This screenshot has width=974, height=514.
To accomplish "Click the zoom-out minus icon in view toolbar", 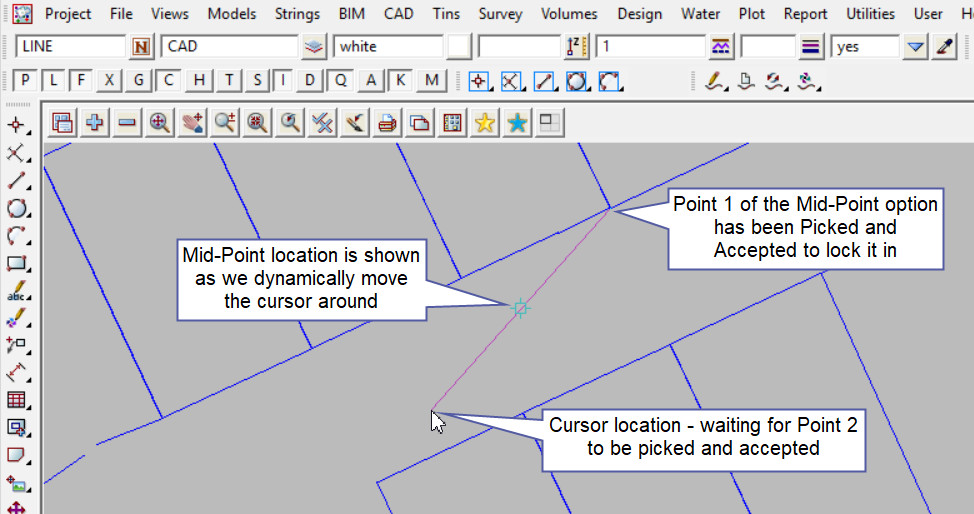I will point(127,122).
